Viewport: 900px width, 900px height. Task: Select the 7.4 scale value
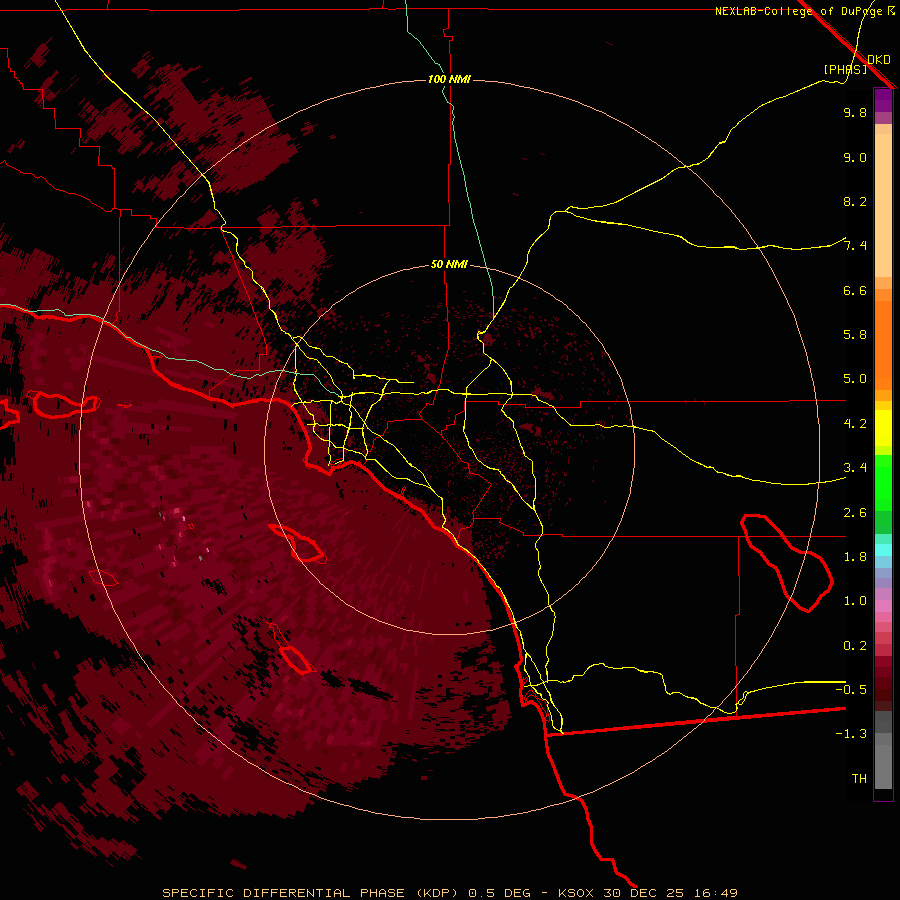point(855,246)
